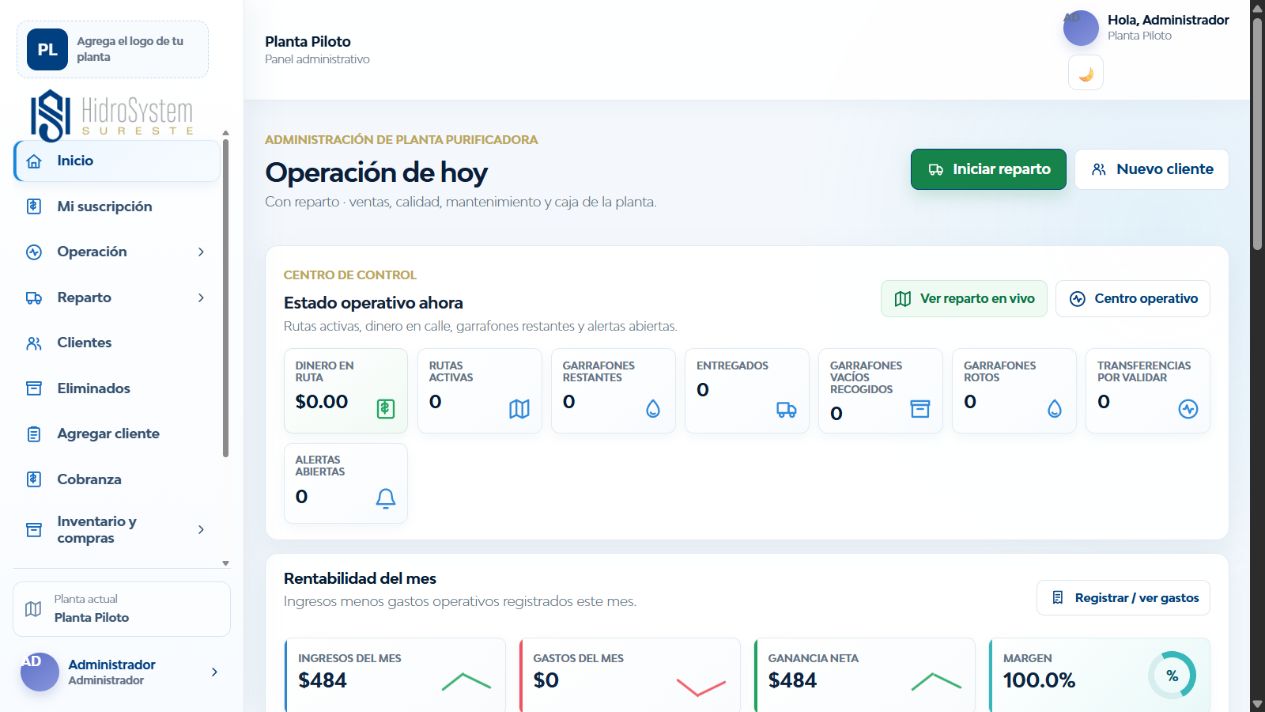
Task: Click the green trend line in Ganancia neta
Action: [936, 681]
